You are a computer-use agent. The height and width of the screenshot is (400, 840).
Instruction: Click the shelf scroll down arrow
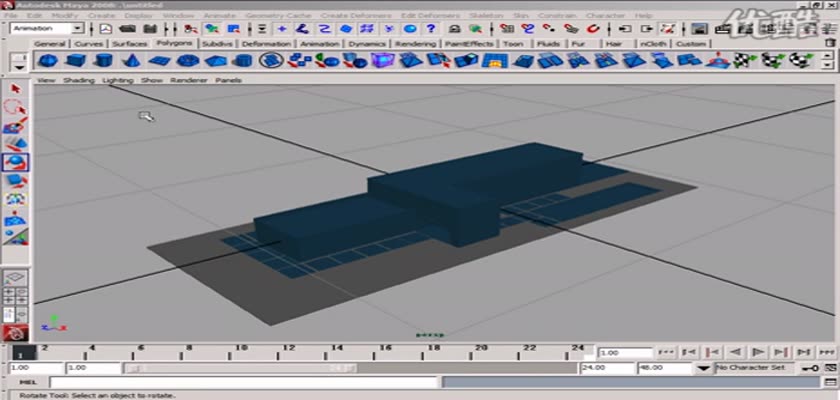point(828,65)
